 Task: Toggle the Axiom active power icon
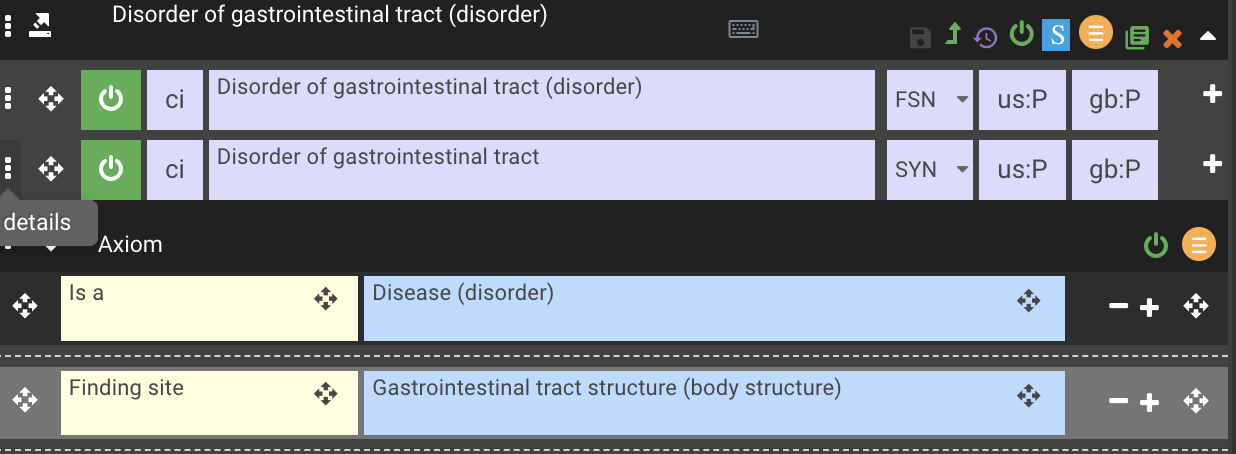(1156, 244)
